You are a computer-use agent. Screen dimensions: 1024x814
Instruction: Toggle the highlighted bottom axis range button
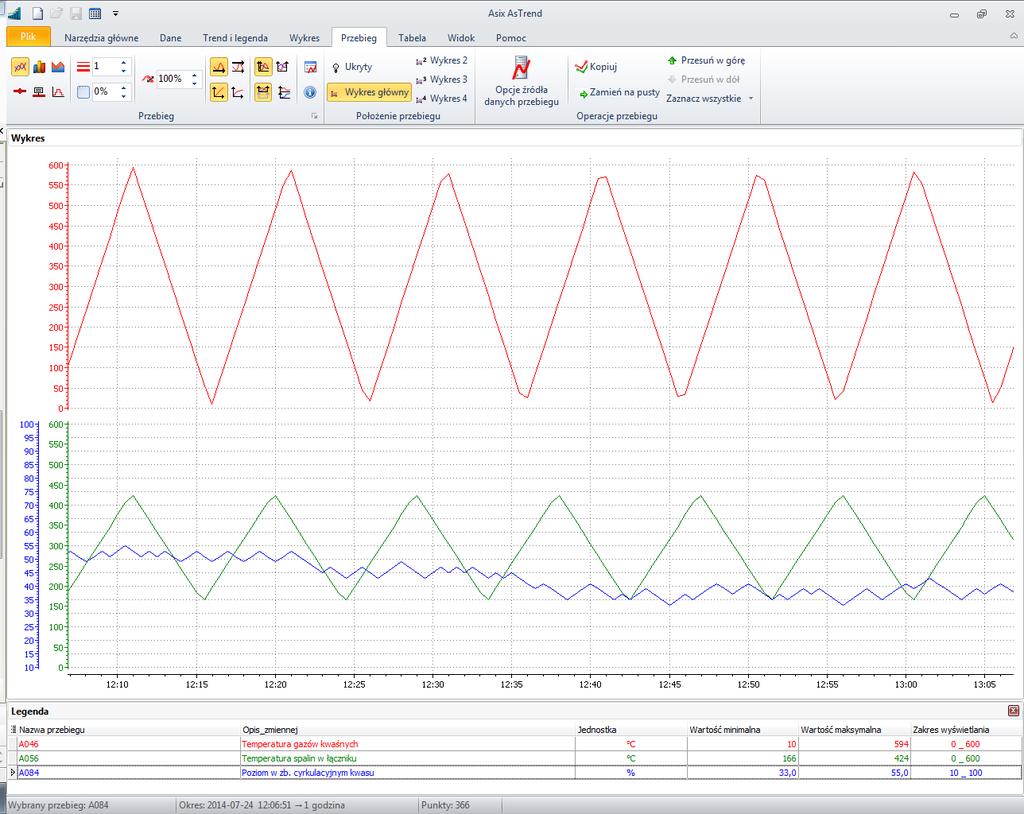point(263,92)
